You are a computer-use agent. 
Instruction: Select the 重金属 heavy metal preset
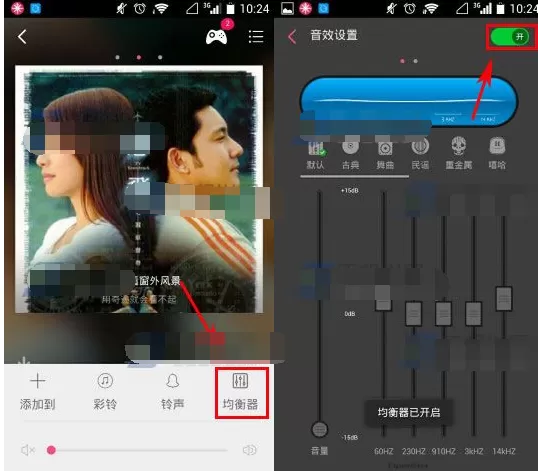(x=458, y=154)
